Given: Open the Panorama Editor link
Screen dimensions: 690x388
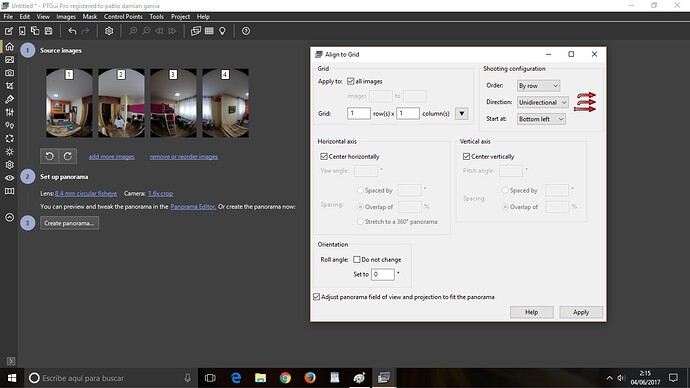Looking at the screenshot, I should point(193,207).
